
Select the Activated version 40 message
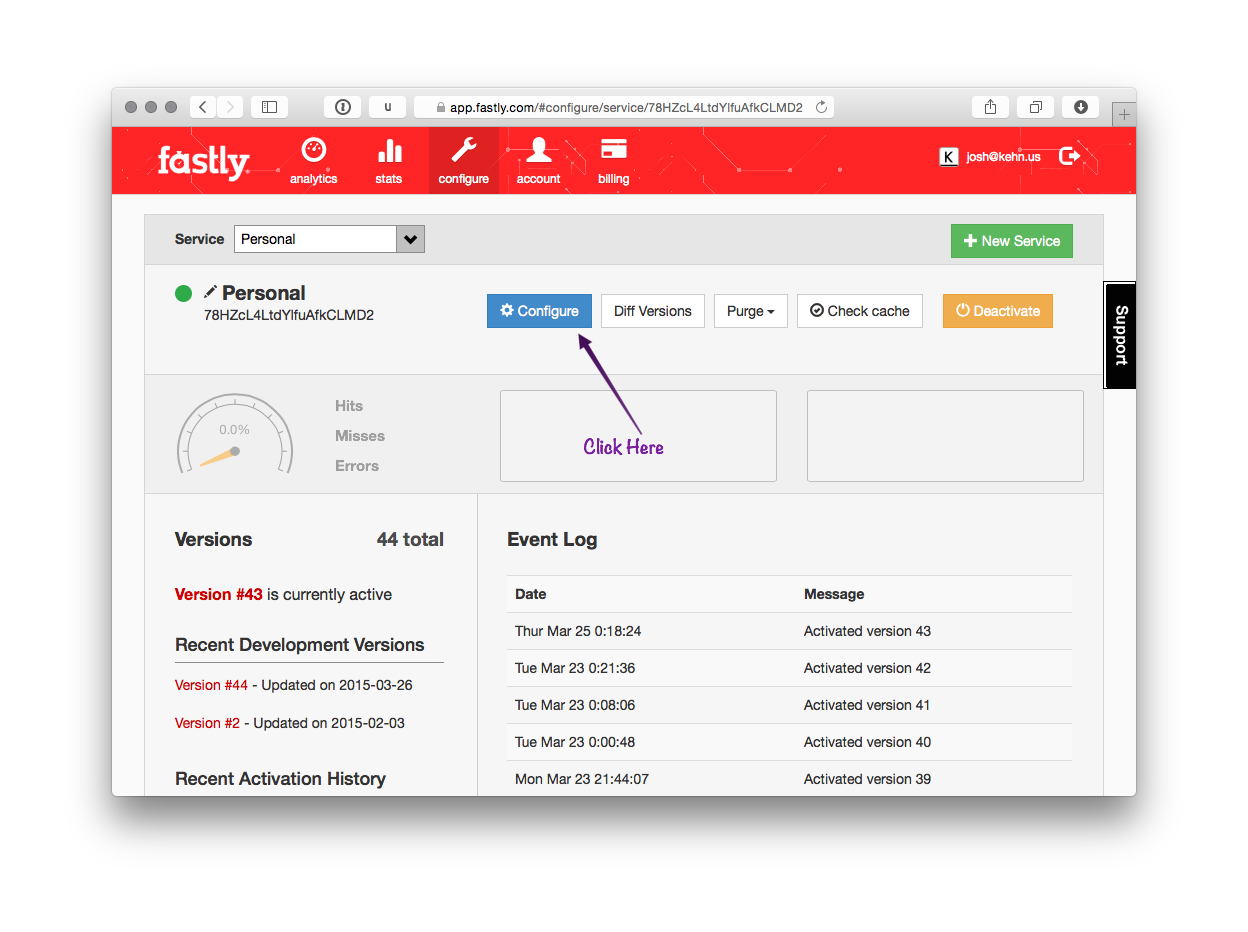tap(867, 742)
